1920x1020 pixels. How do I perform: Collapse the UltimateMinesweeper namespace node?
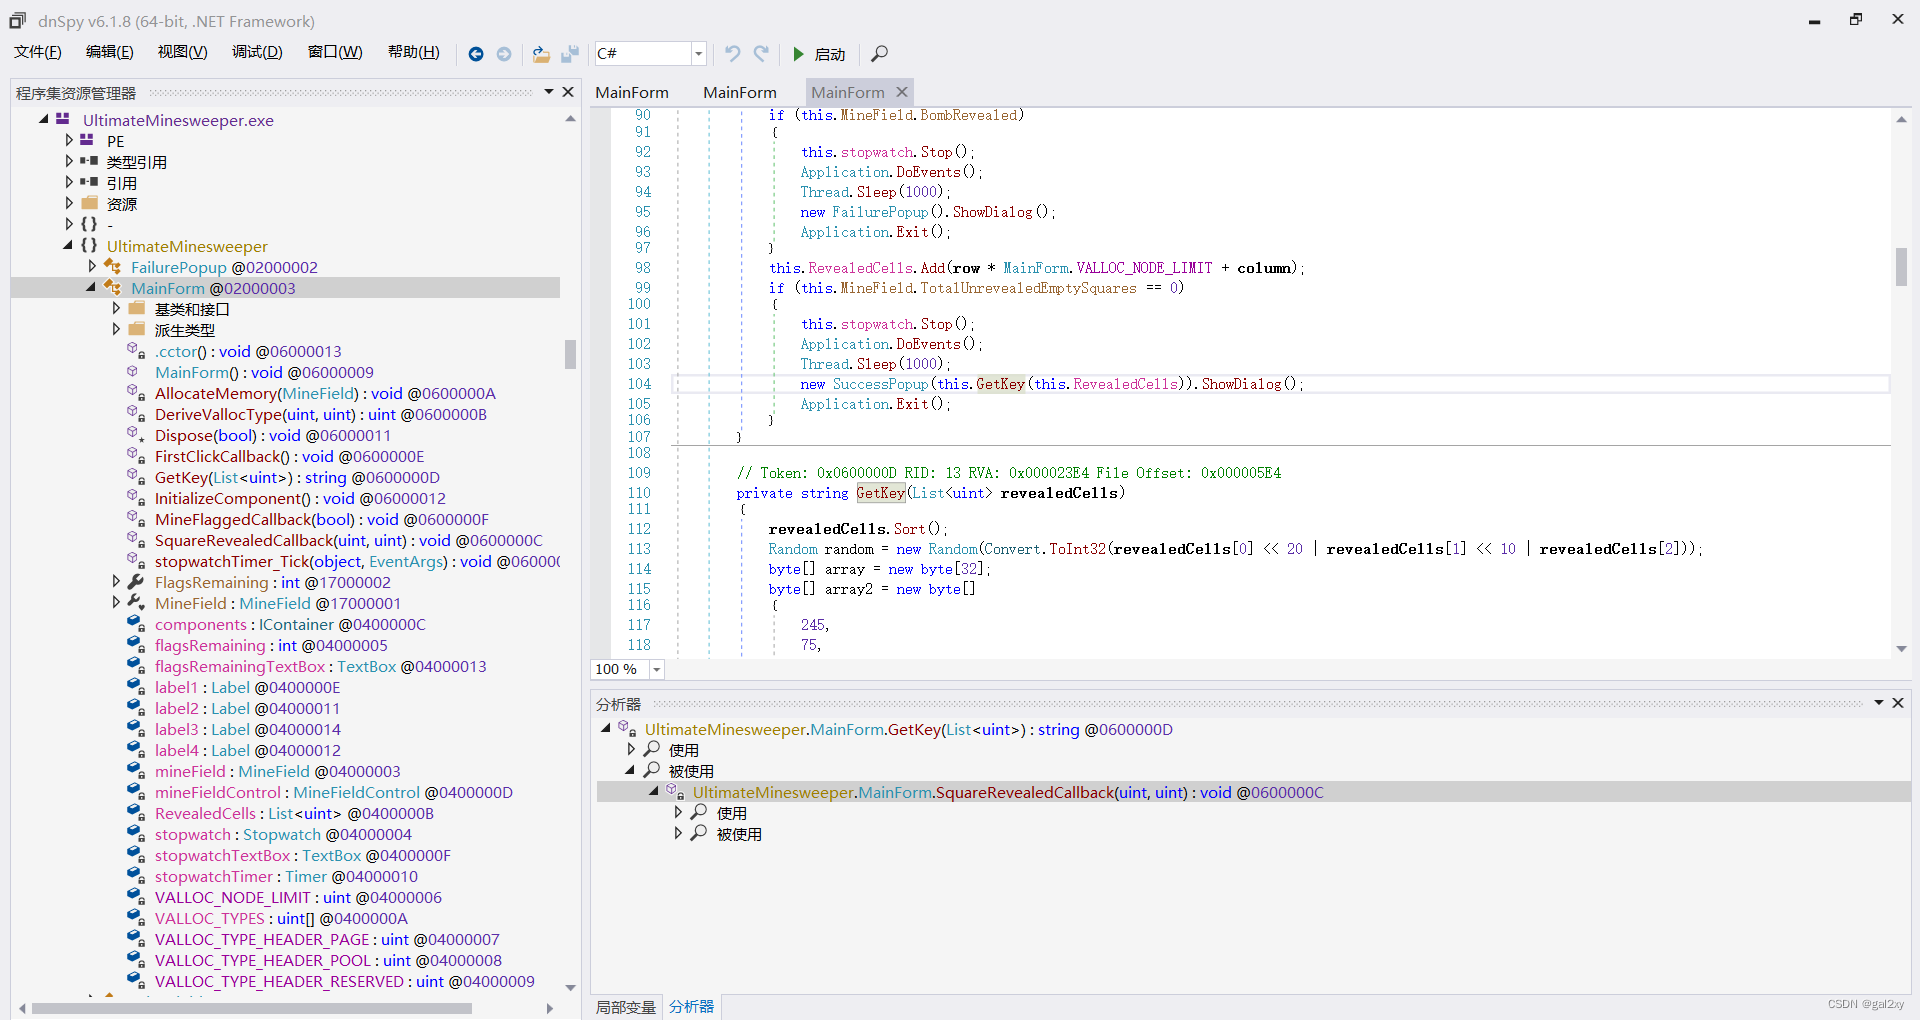68,245
